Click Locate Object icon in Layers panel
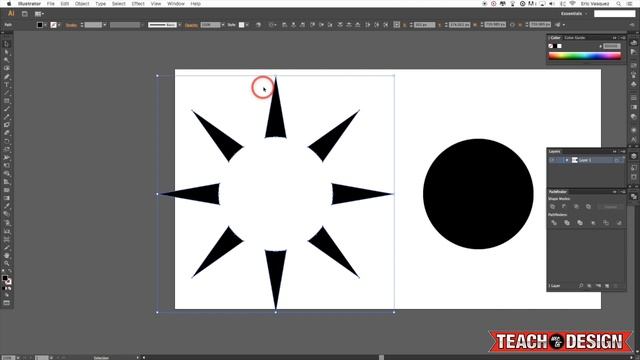This screenshot has height=360, width=640. 581,286
